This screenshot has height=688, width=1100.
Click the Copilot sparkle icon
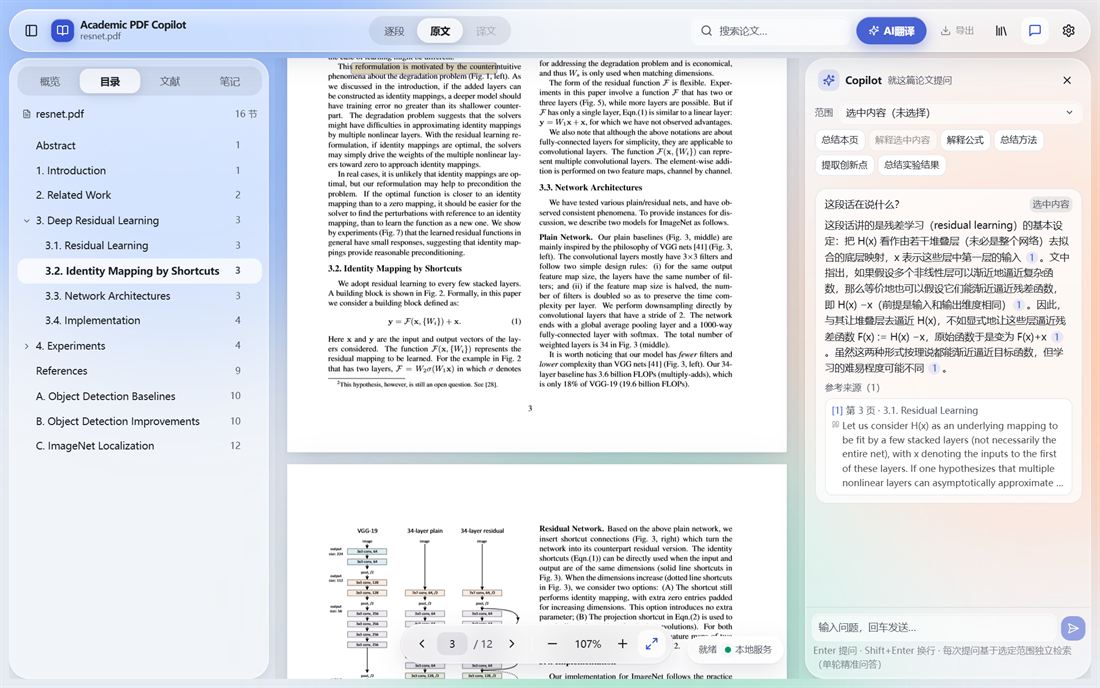(x=829, y=81)
